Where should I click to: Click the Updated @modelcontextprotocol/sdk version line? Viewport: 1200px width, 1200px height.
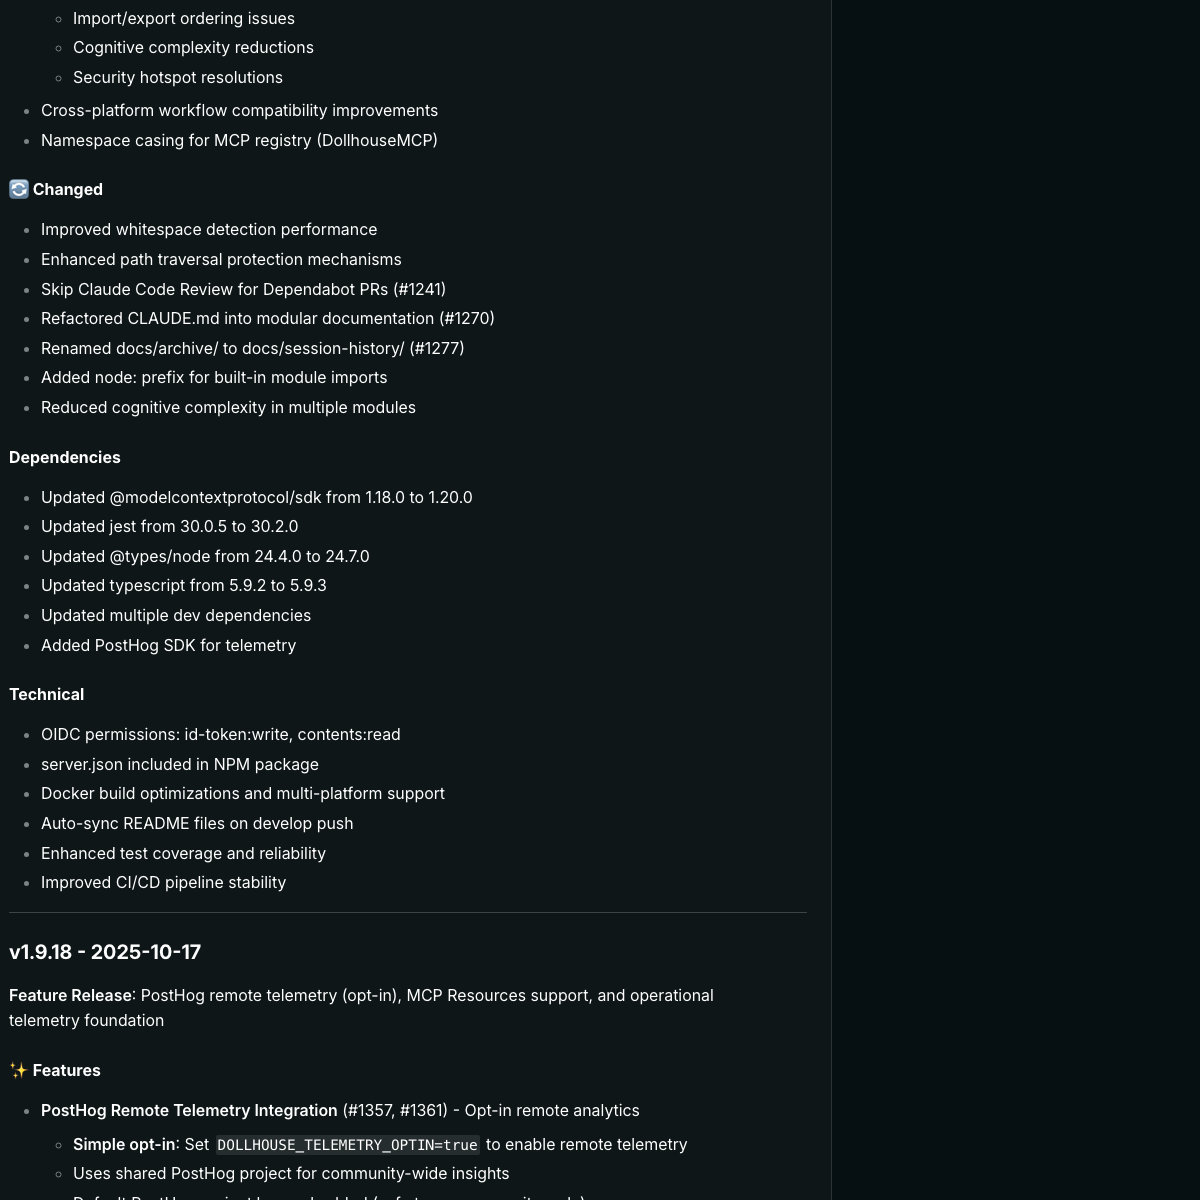256,497
